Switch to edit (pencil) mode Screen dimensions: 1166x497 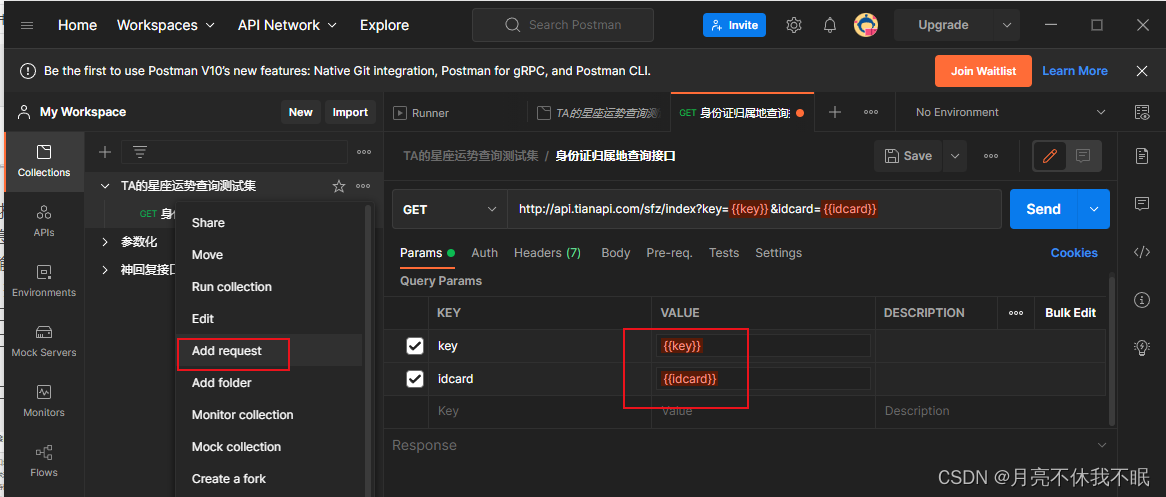point(1050,156)
